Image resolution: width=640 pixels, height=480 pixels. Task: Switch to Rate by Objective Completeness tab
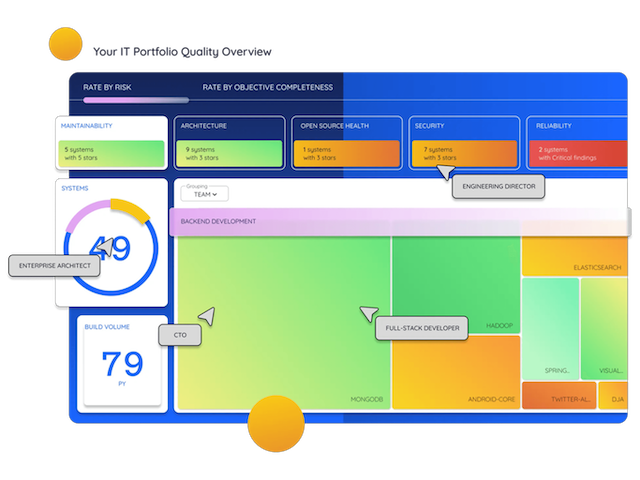pos(267,87)
